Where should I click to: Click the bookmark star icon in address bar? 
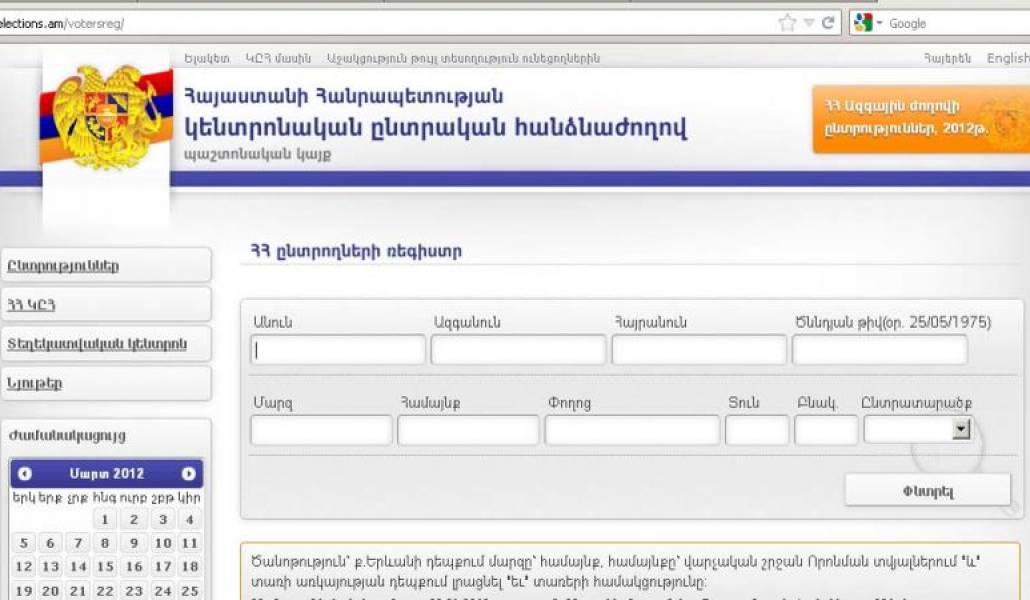(x=787, y=23)
